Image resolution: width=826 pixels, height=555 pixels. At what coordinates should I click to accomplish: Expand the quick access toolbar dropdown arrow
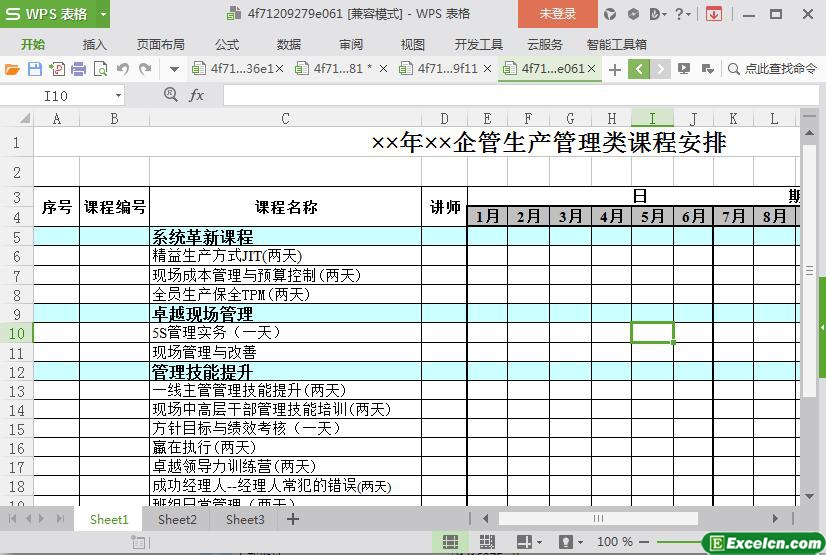(174, 69)
